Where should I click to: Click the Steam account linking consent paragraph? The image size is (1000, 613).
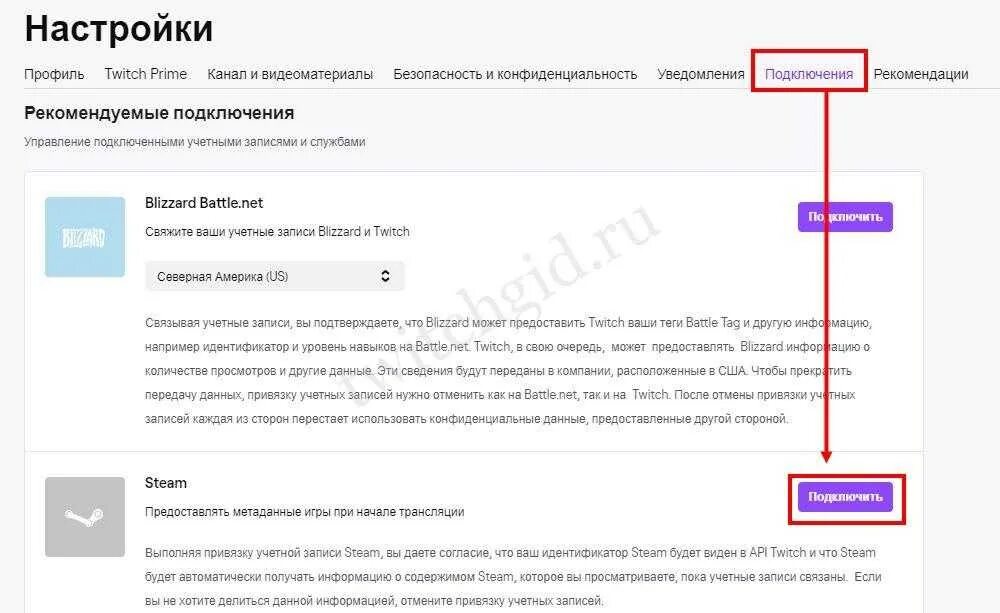coord(513,577)
